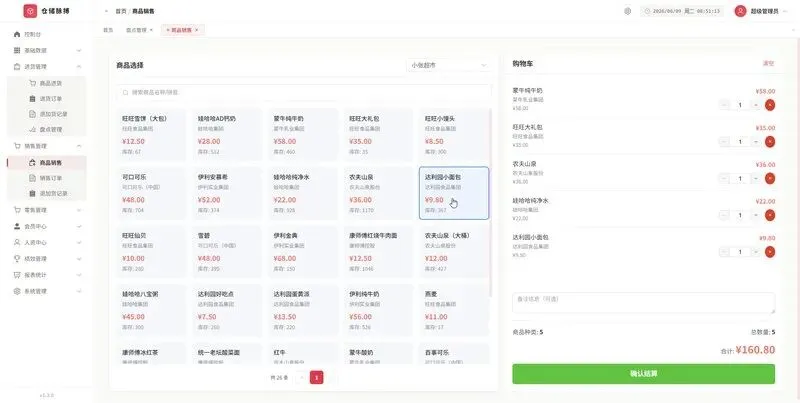Click the previous page arrow in pagination
Image resolution: width=800 pixels, height=403 pixels.
point(301,378)
